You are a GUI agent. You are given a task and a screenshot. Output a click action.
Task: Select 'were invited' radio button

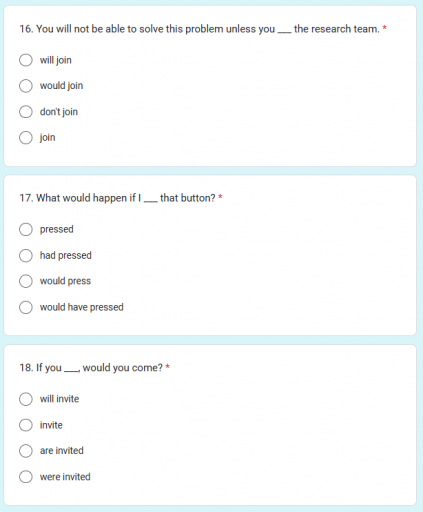26,477
